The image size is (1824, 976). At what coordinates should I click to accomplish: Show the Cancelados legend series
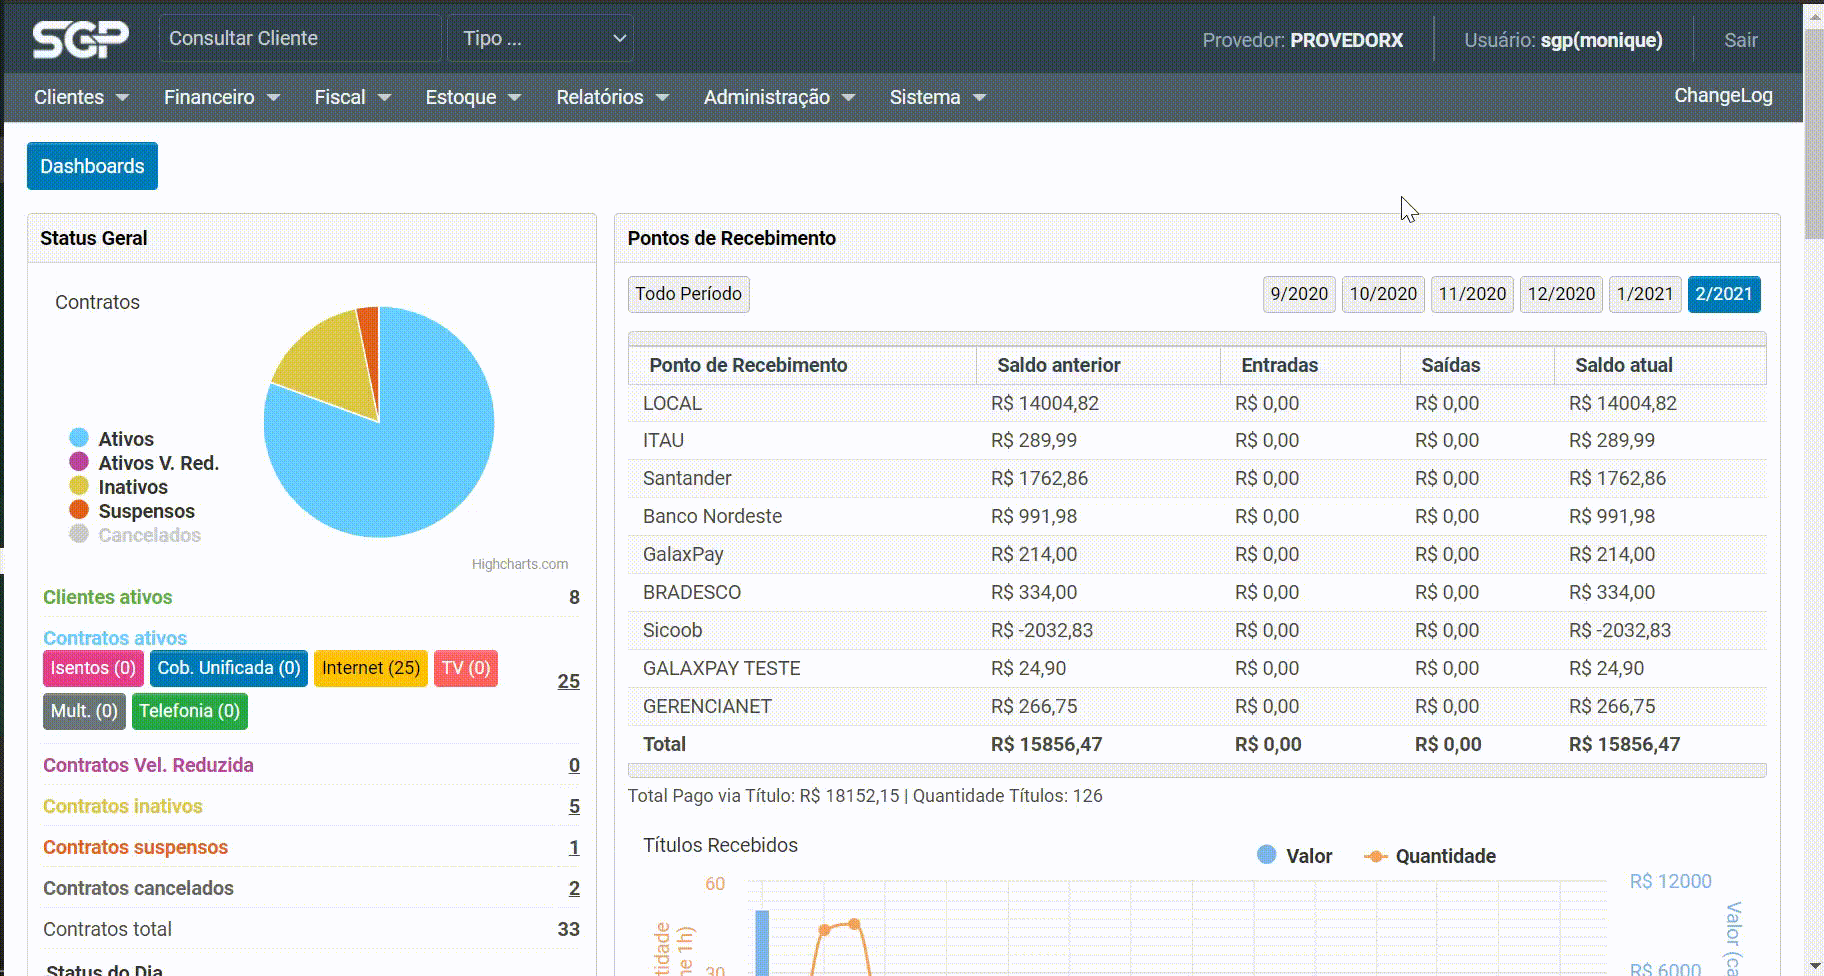pyautogui.click(x=134, y=535)
